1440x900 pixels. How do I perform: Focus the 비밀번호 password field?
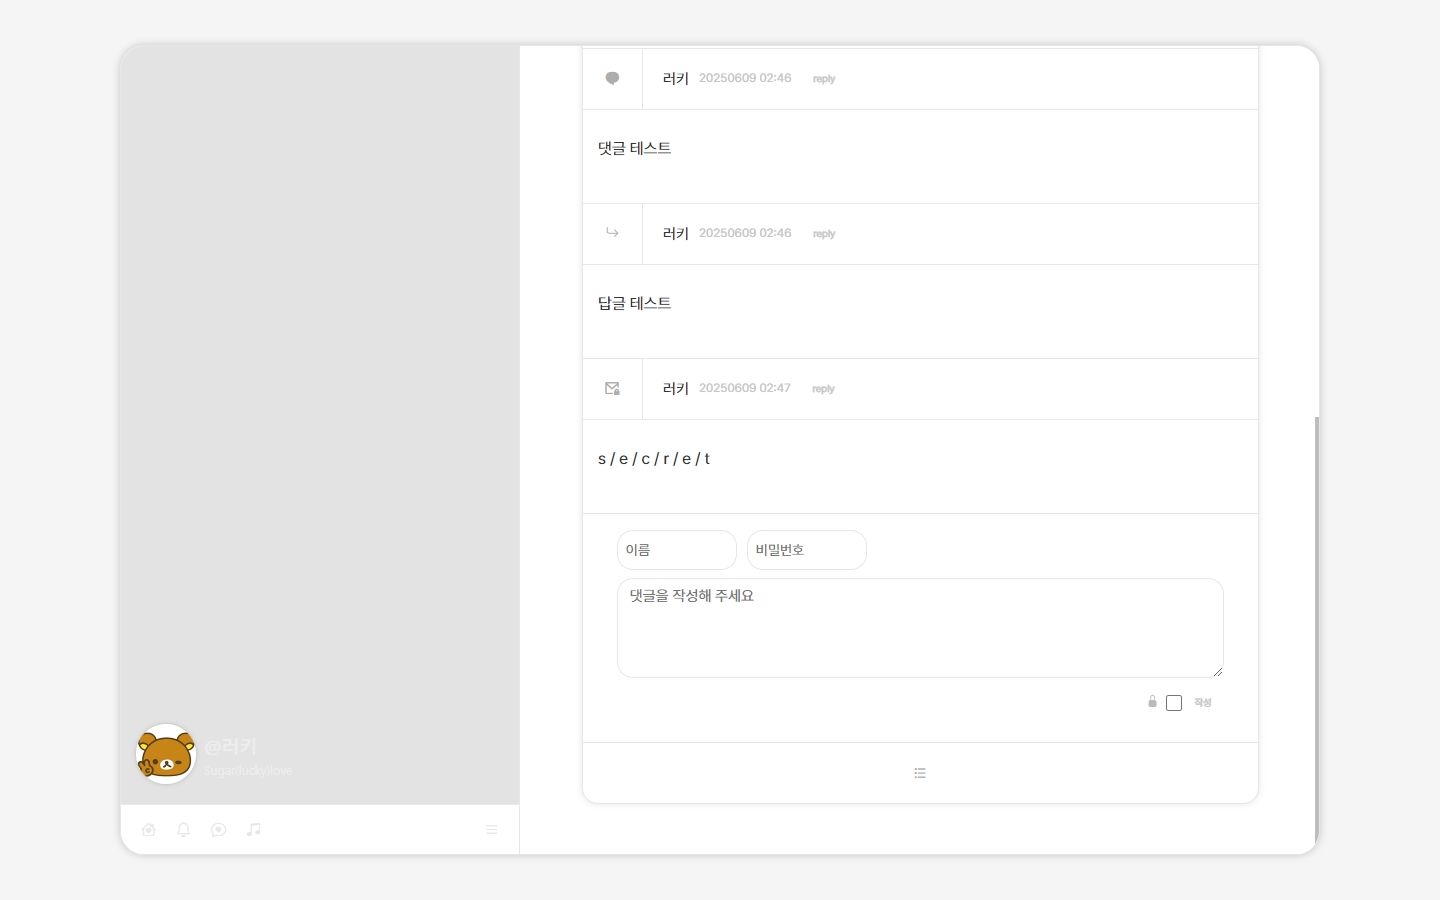point(807,550)
